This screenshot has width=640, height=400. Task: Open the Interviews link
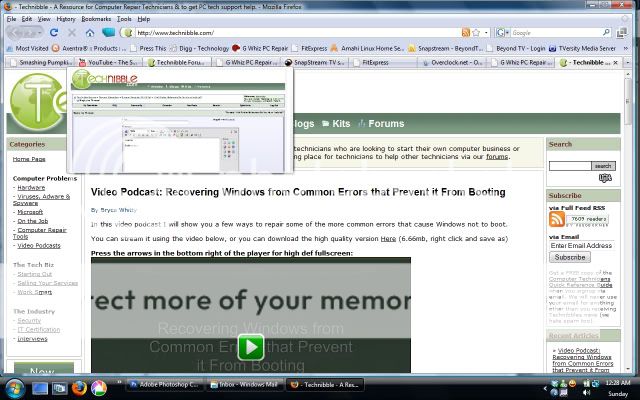click(32, 339)
